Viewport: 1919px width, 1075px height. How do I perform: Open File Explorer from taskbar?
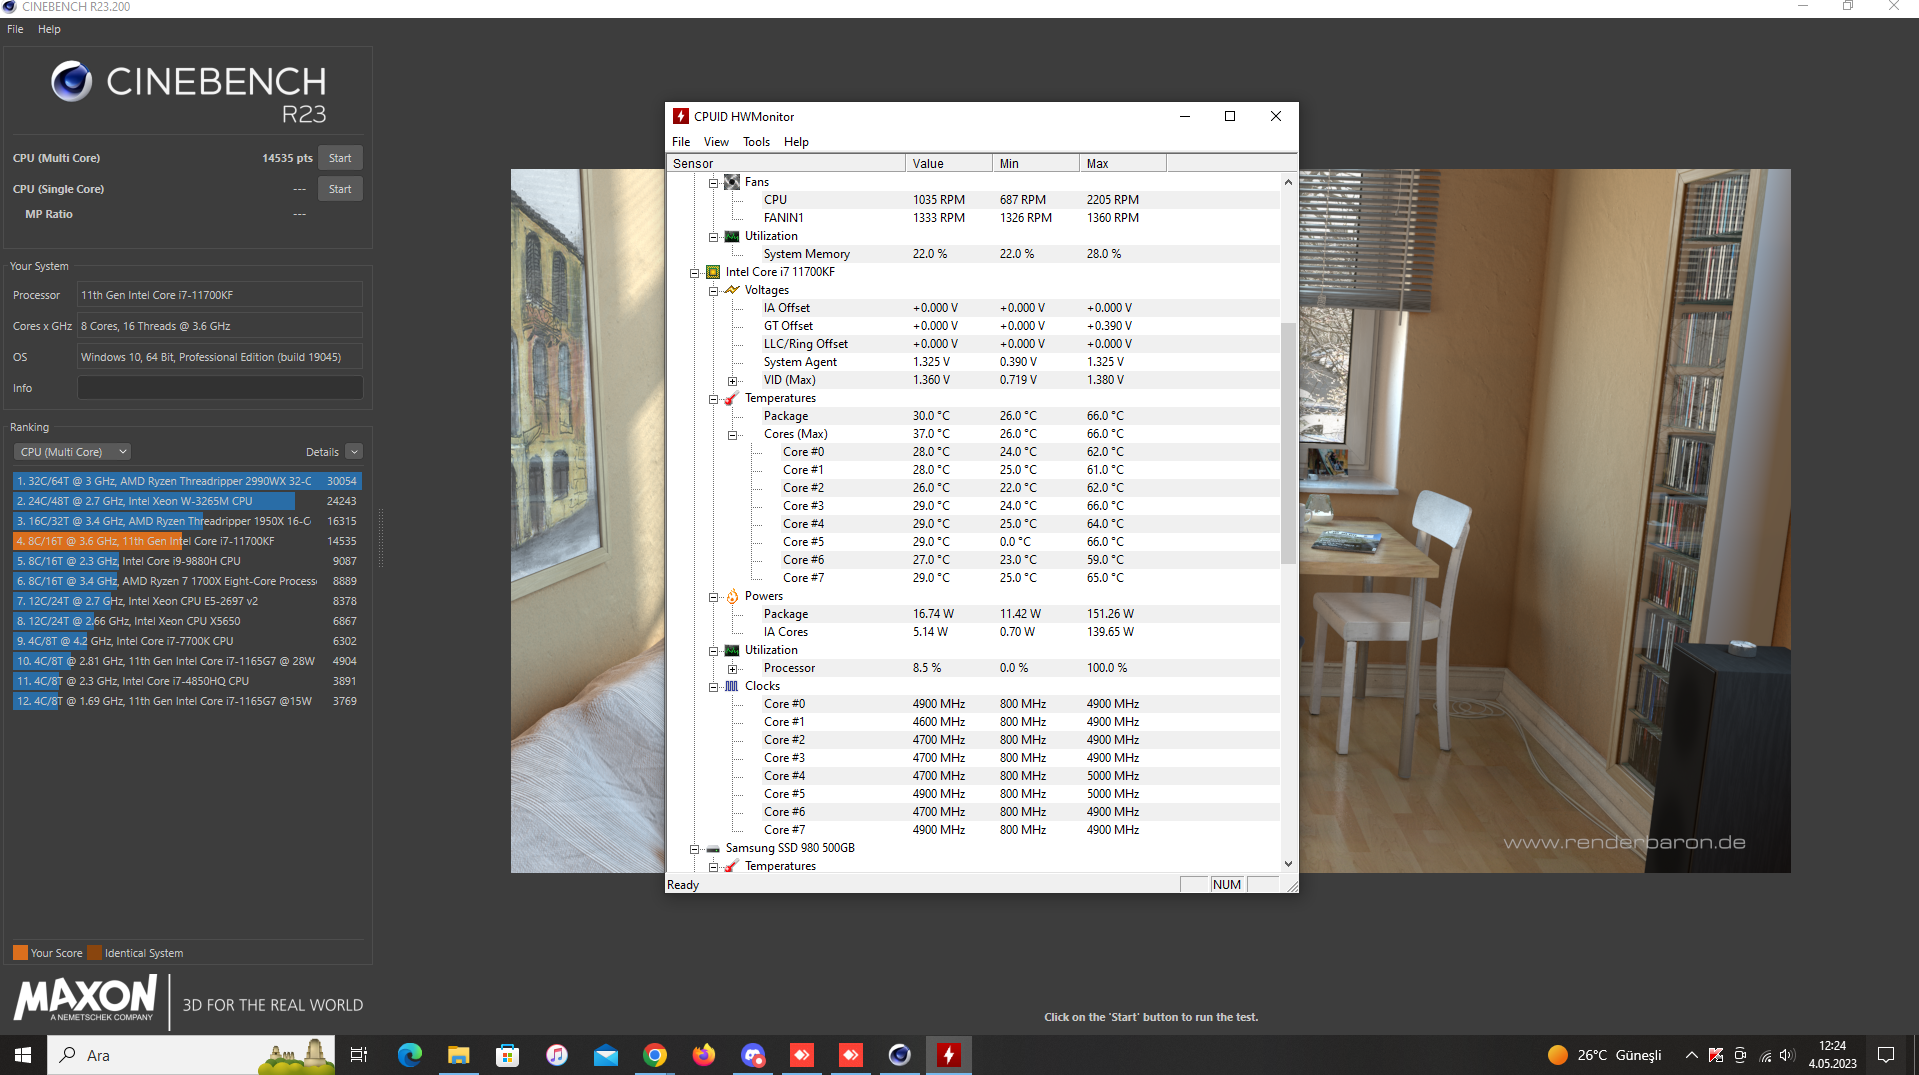click(x=458, y=1055)
